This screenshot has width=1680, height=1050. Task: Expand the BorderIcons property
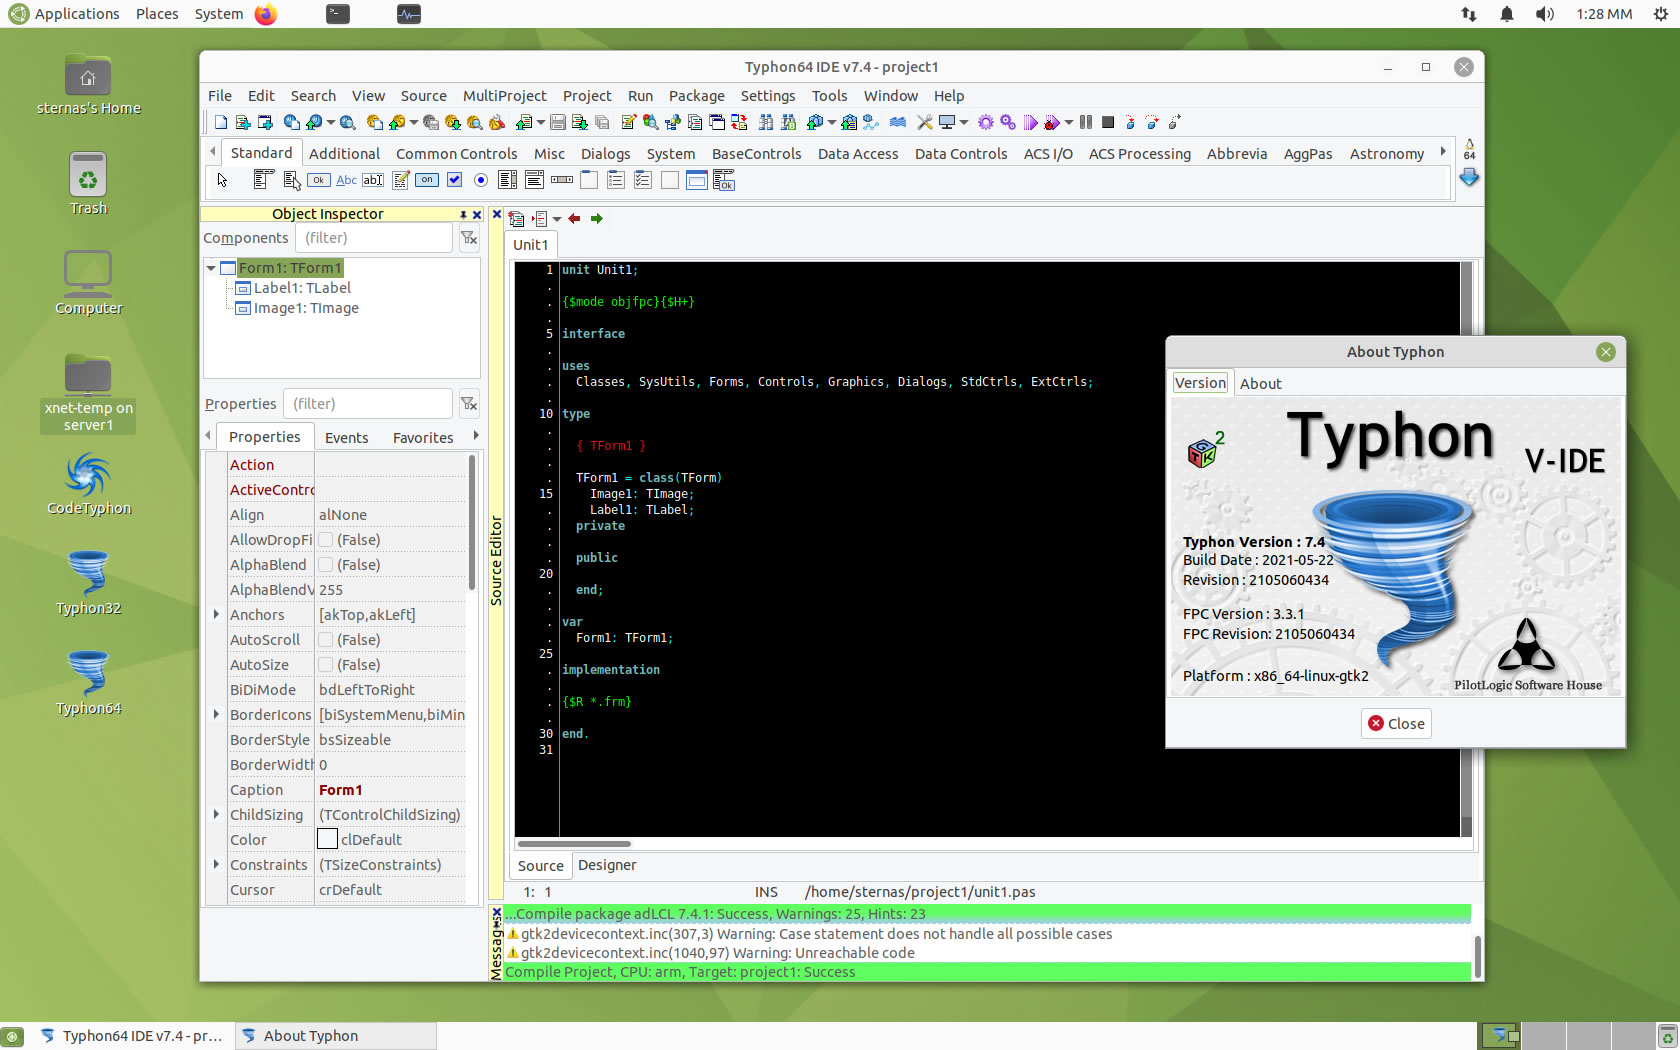(x=216, y=714)
